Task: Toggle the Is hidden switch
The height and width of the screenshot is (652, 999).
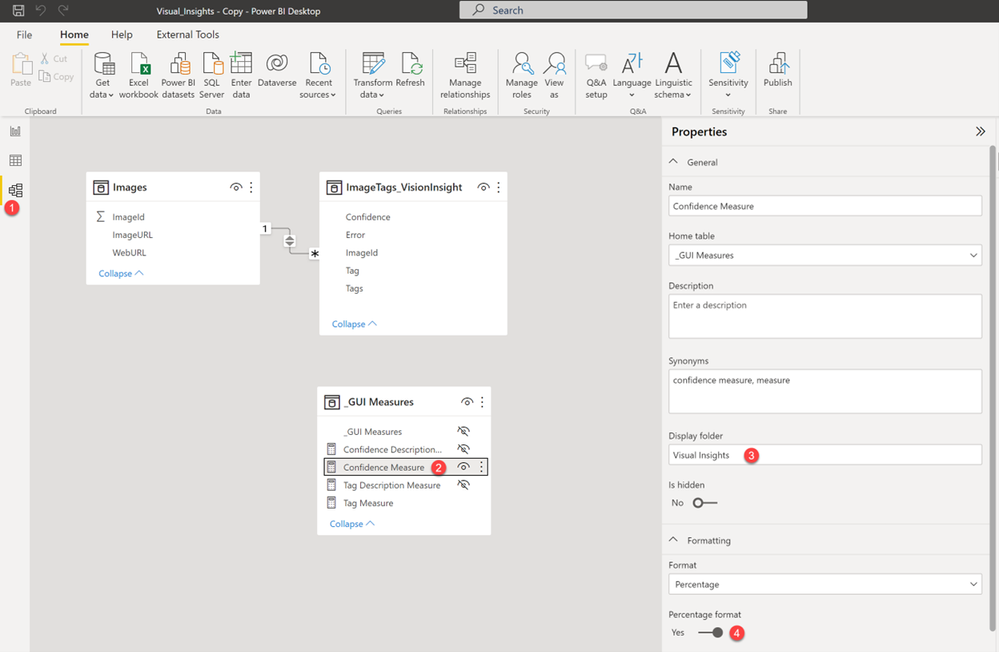Action: tap(705, 503)
